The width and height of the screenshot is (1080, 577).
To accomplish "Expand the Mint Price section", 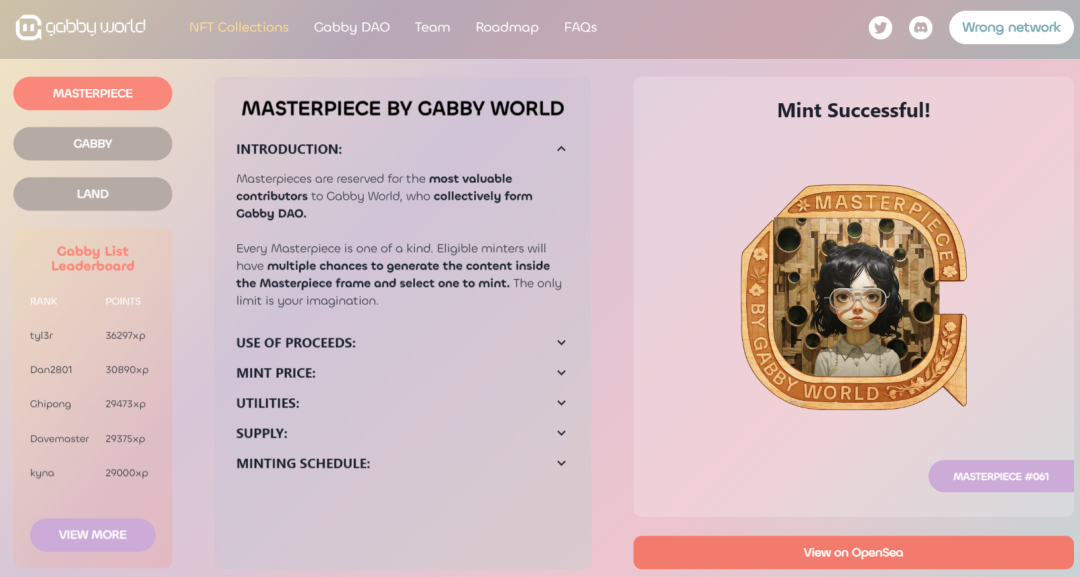I will pos(561,373).
